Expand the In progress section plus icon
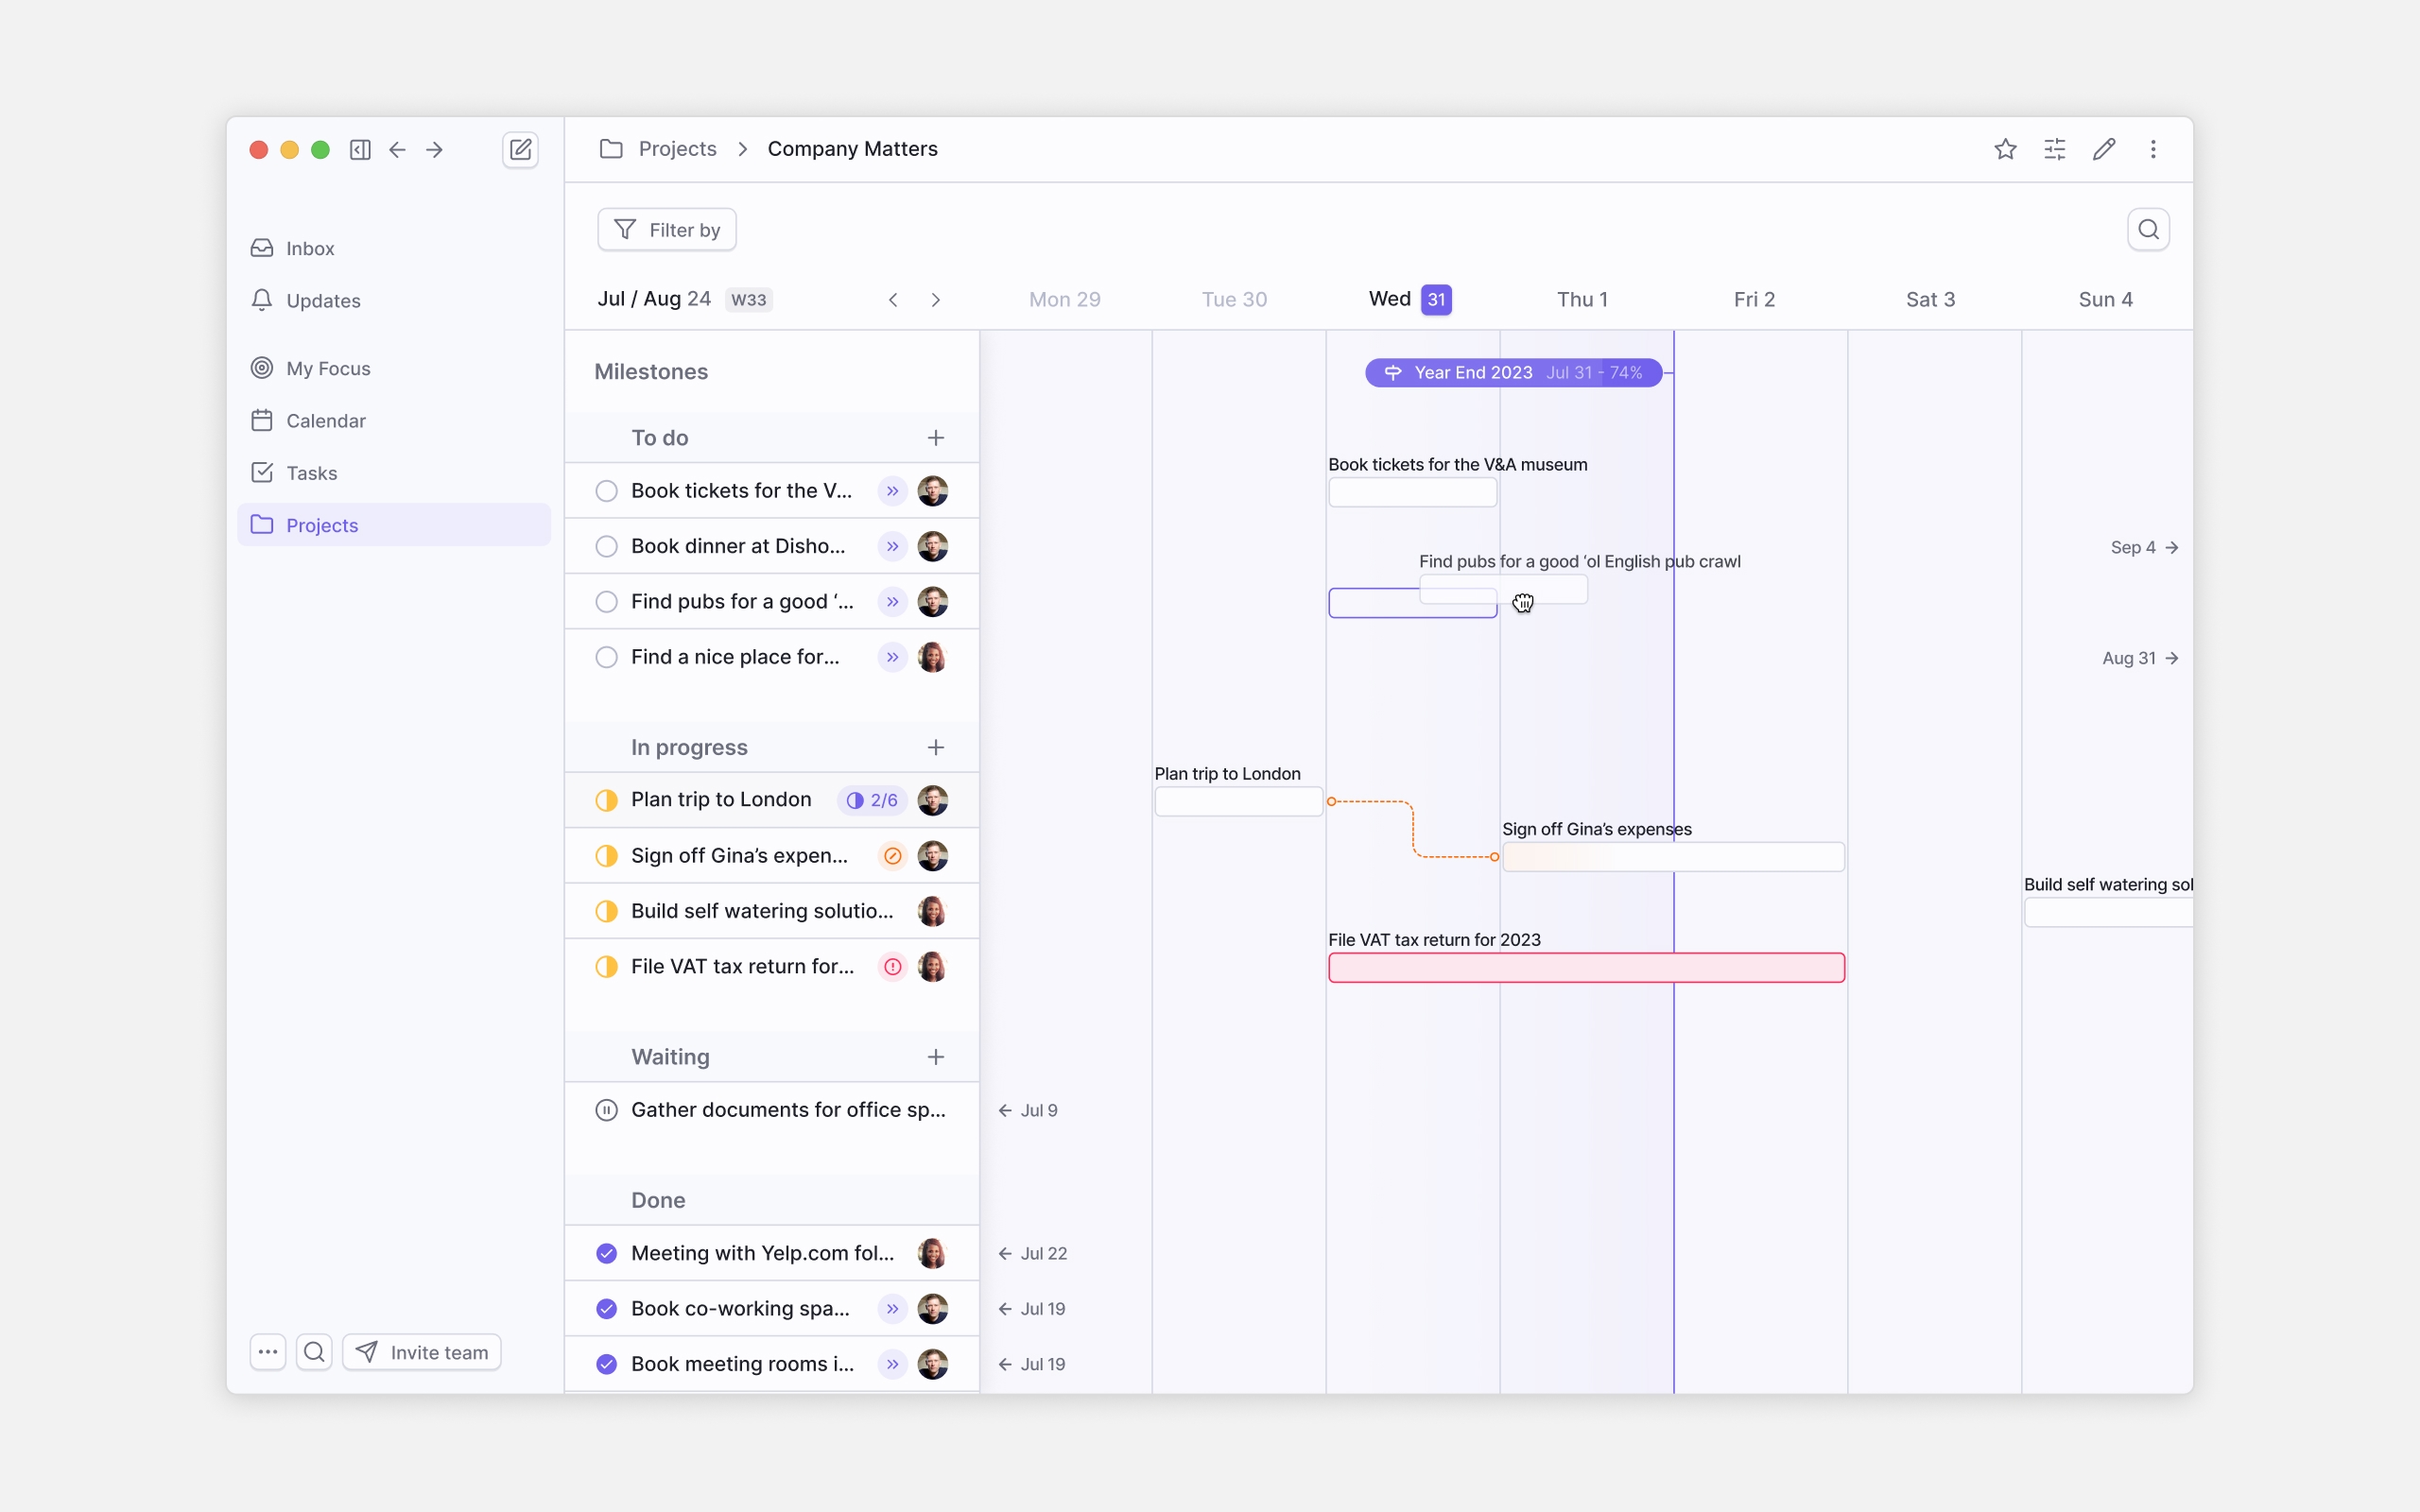This screenshot has height=1512, width=2420. tap(938, 747)
